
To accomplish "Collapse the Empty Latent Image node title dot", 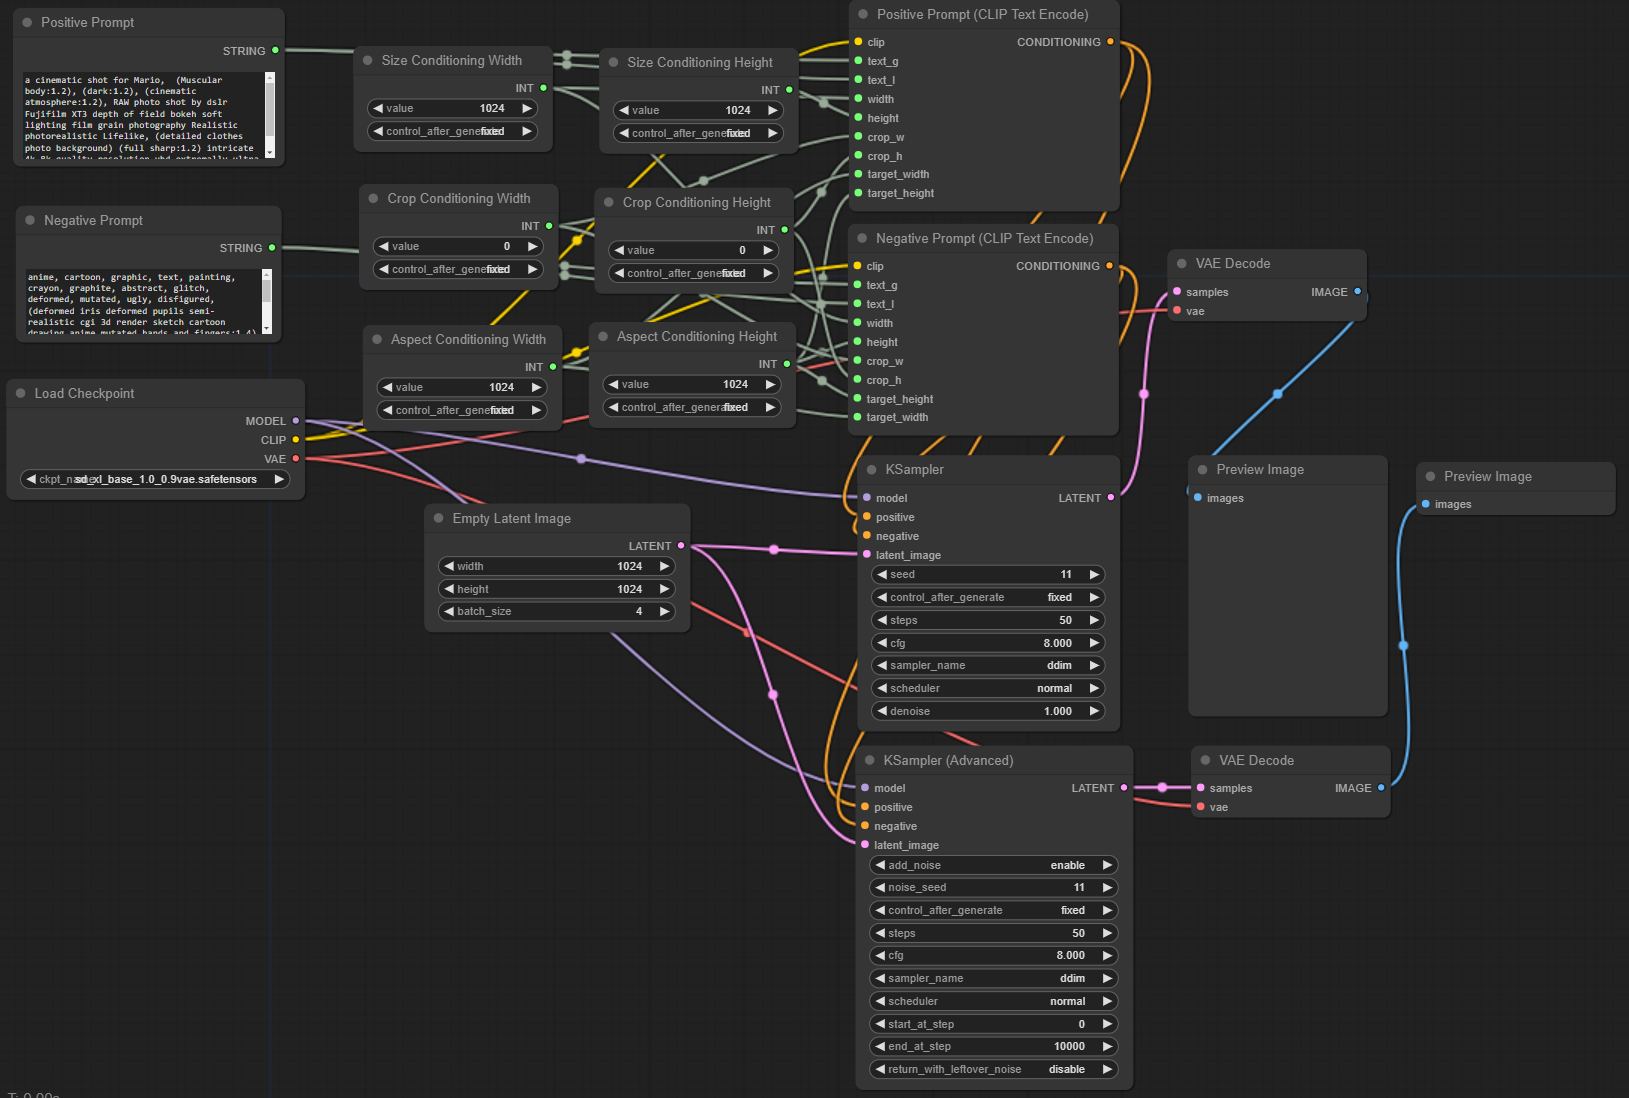I will coord(439,518).
